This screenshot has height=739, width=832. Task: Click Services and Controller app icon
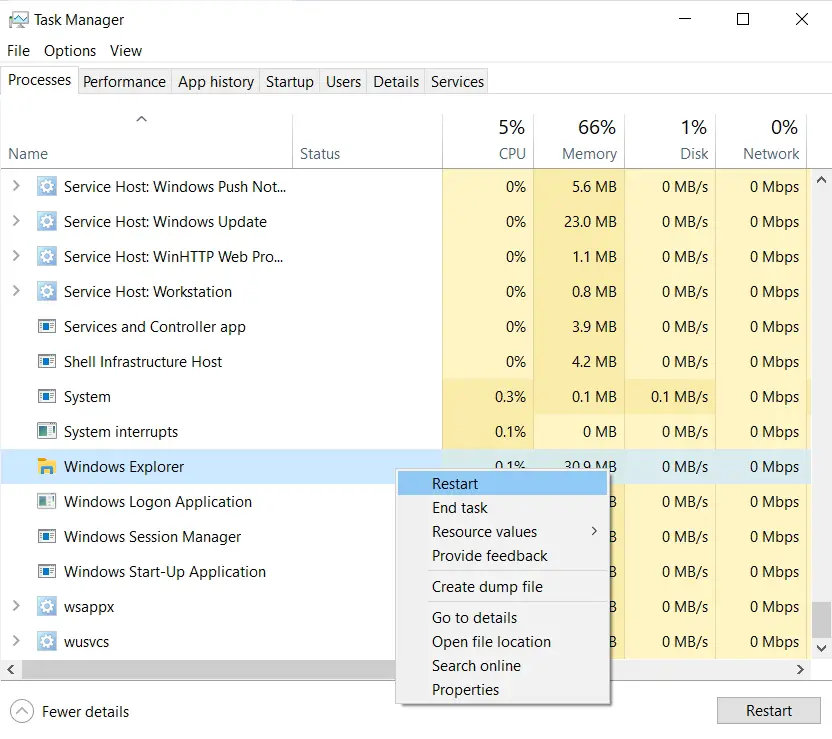47,326
